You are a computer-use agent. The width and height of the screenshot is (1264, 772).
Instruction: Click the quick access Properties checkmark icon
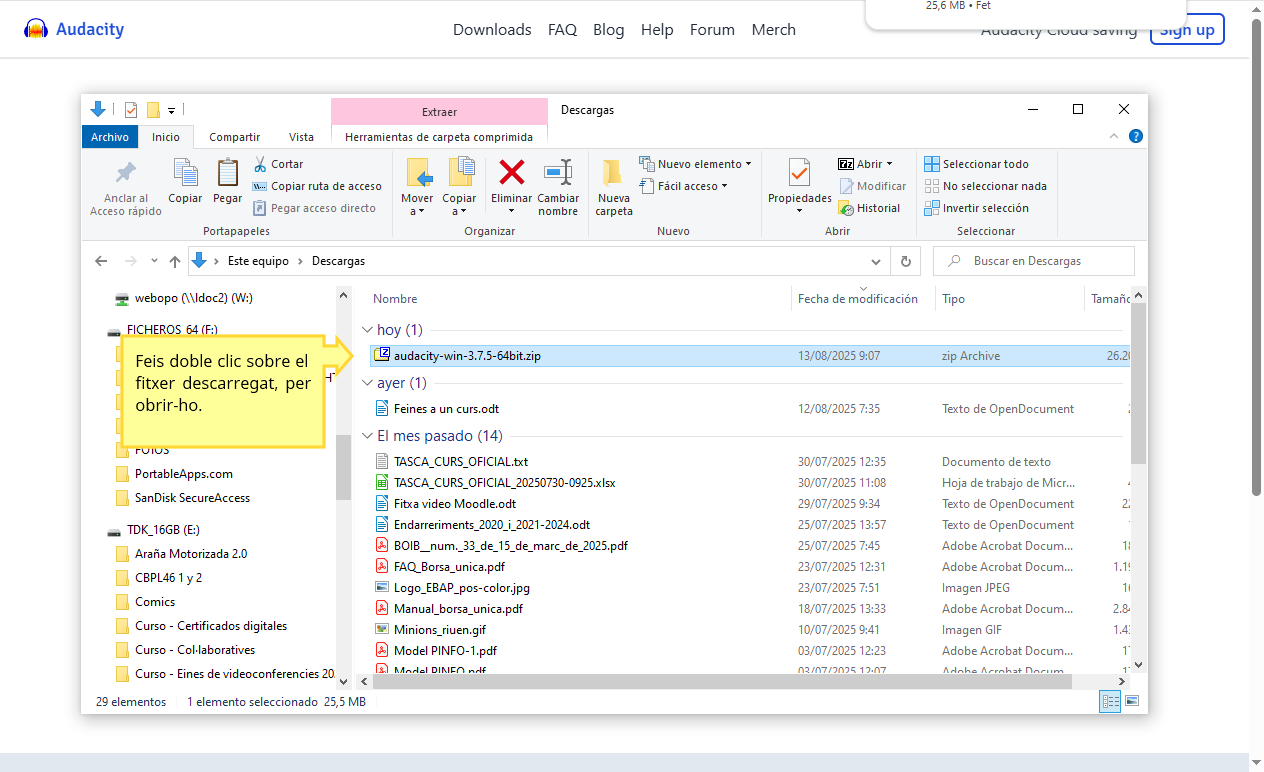coord(130,110)
